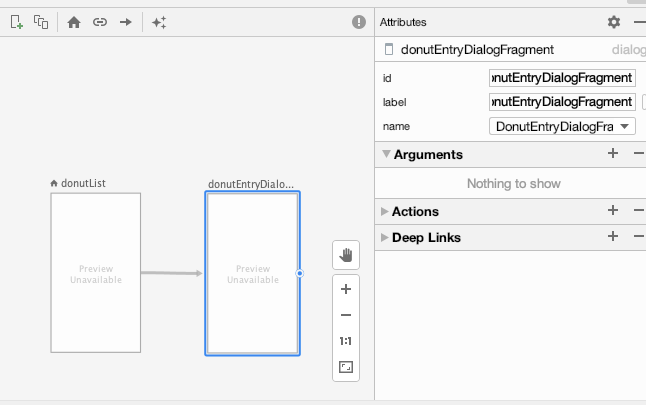Click the nested graph icon
The height and width of the screenshot is (405, 646).
click(41, 22)
